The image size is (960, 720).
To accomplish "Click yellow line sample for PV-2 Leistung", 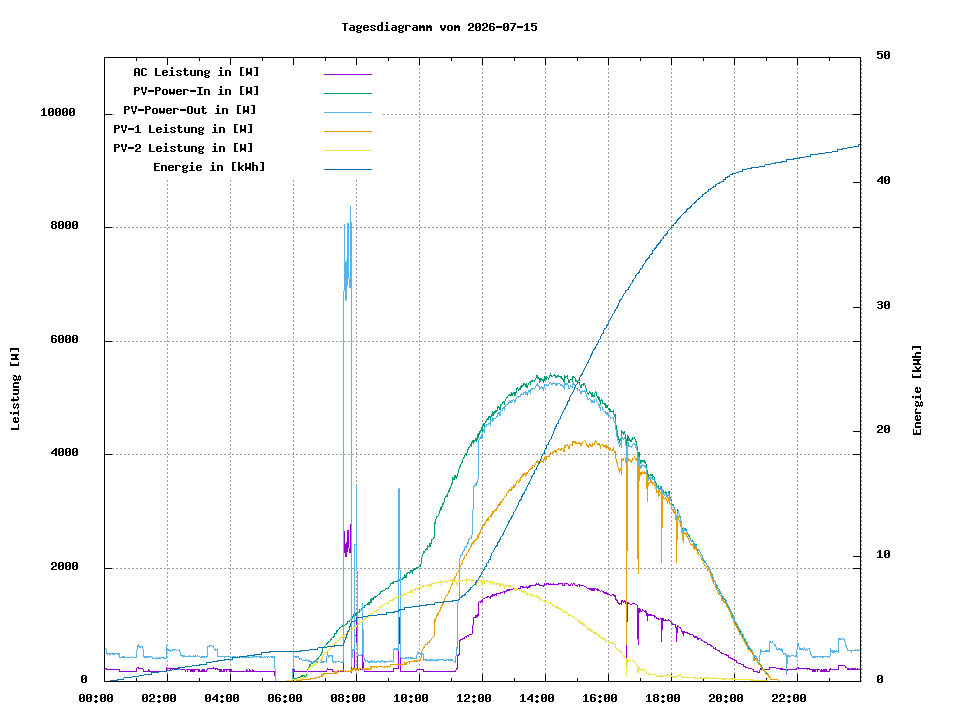I will pos(348,150).
